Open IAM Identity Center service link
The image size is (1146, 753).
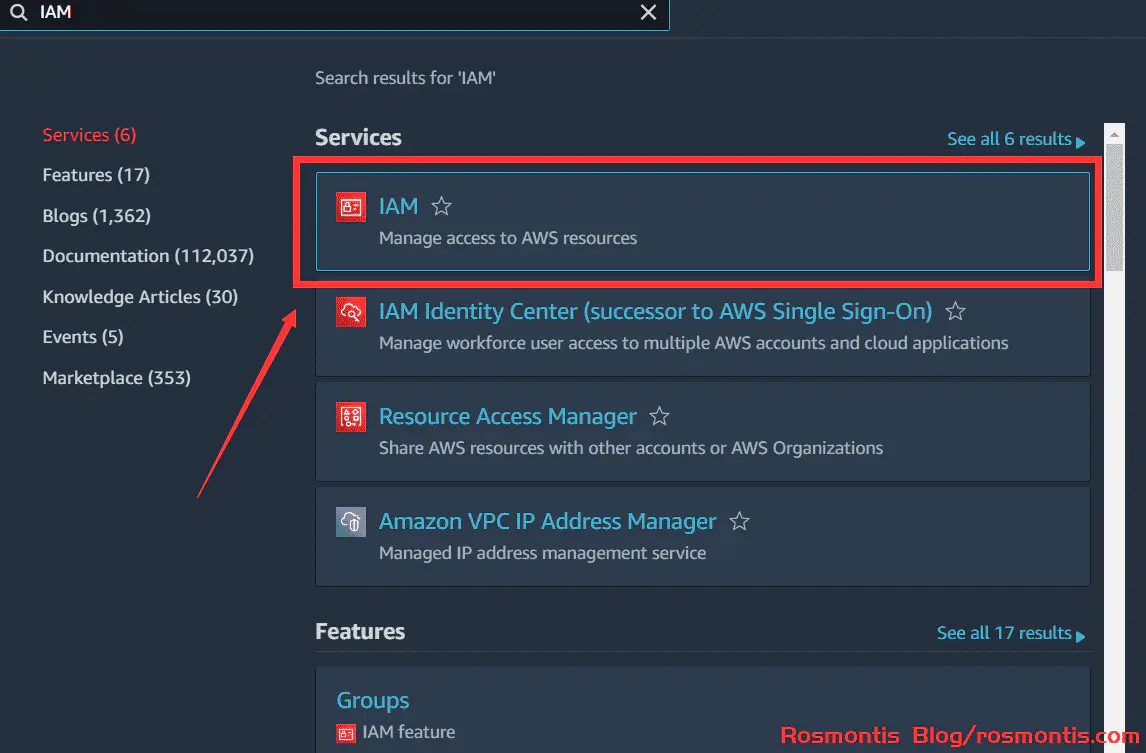click(x=656, y=311)
